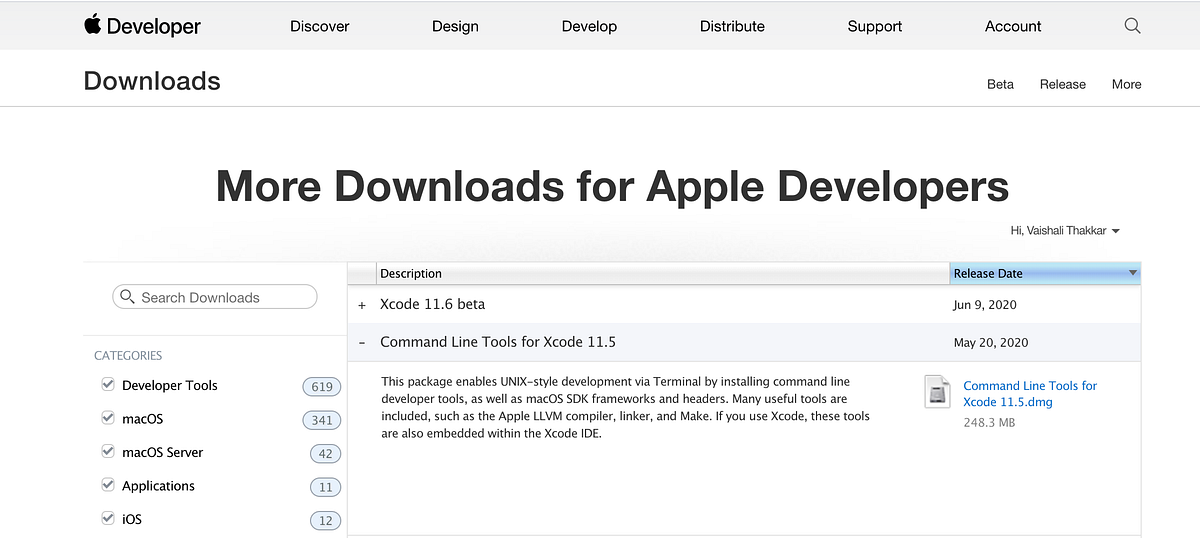The height and width of the screenshot is (538, 1200).
Task: Expand the Xcode 11.6 beta row
Action: pyautogui.click(x=362, y=305)
